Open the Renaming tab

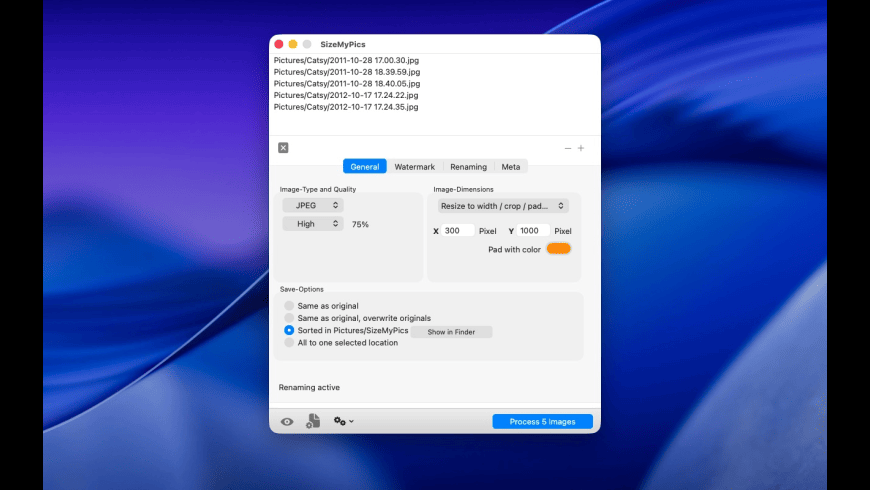468,166
